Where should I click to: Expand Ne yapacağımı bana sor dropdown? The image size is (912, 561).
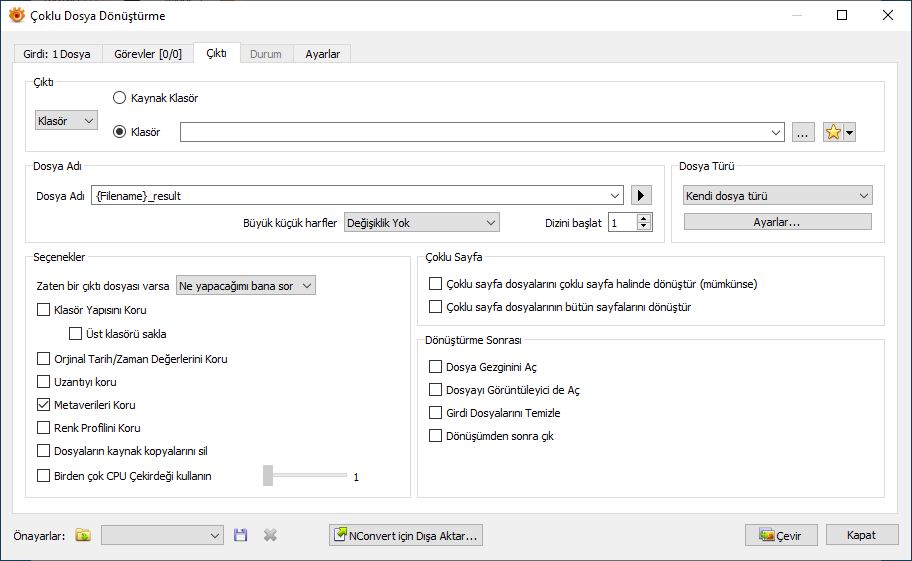245,285
